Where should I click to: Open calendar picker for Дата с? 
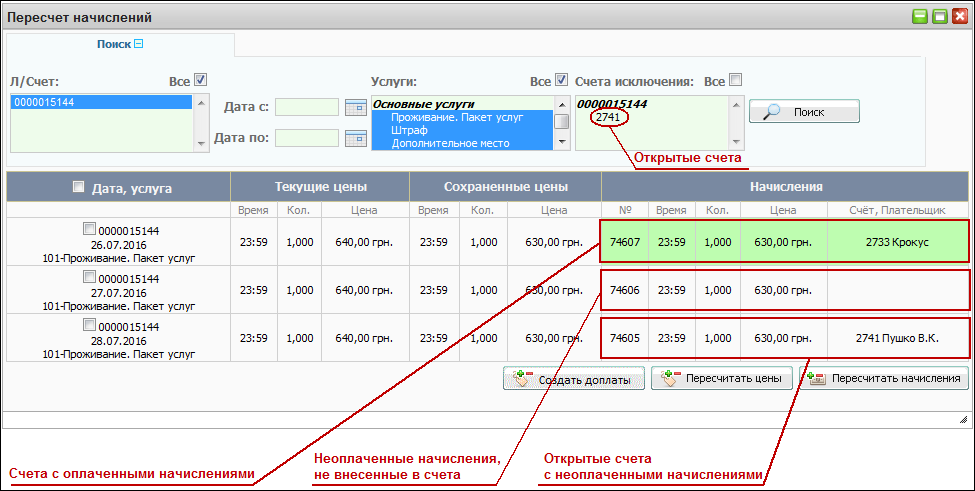click(x=355, y=107)
